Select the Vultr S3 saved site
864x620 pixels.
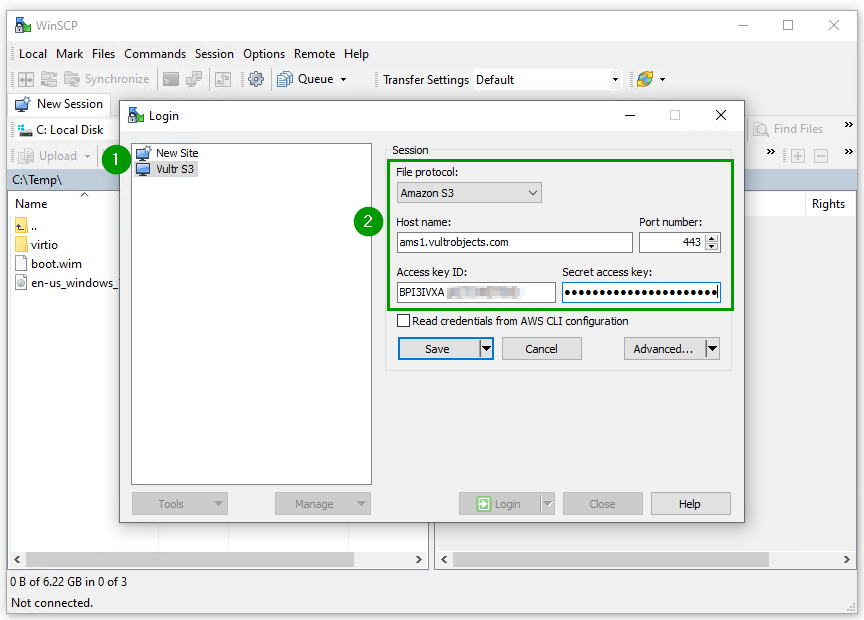point(173,167)
